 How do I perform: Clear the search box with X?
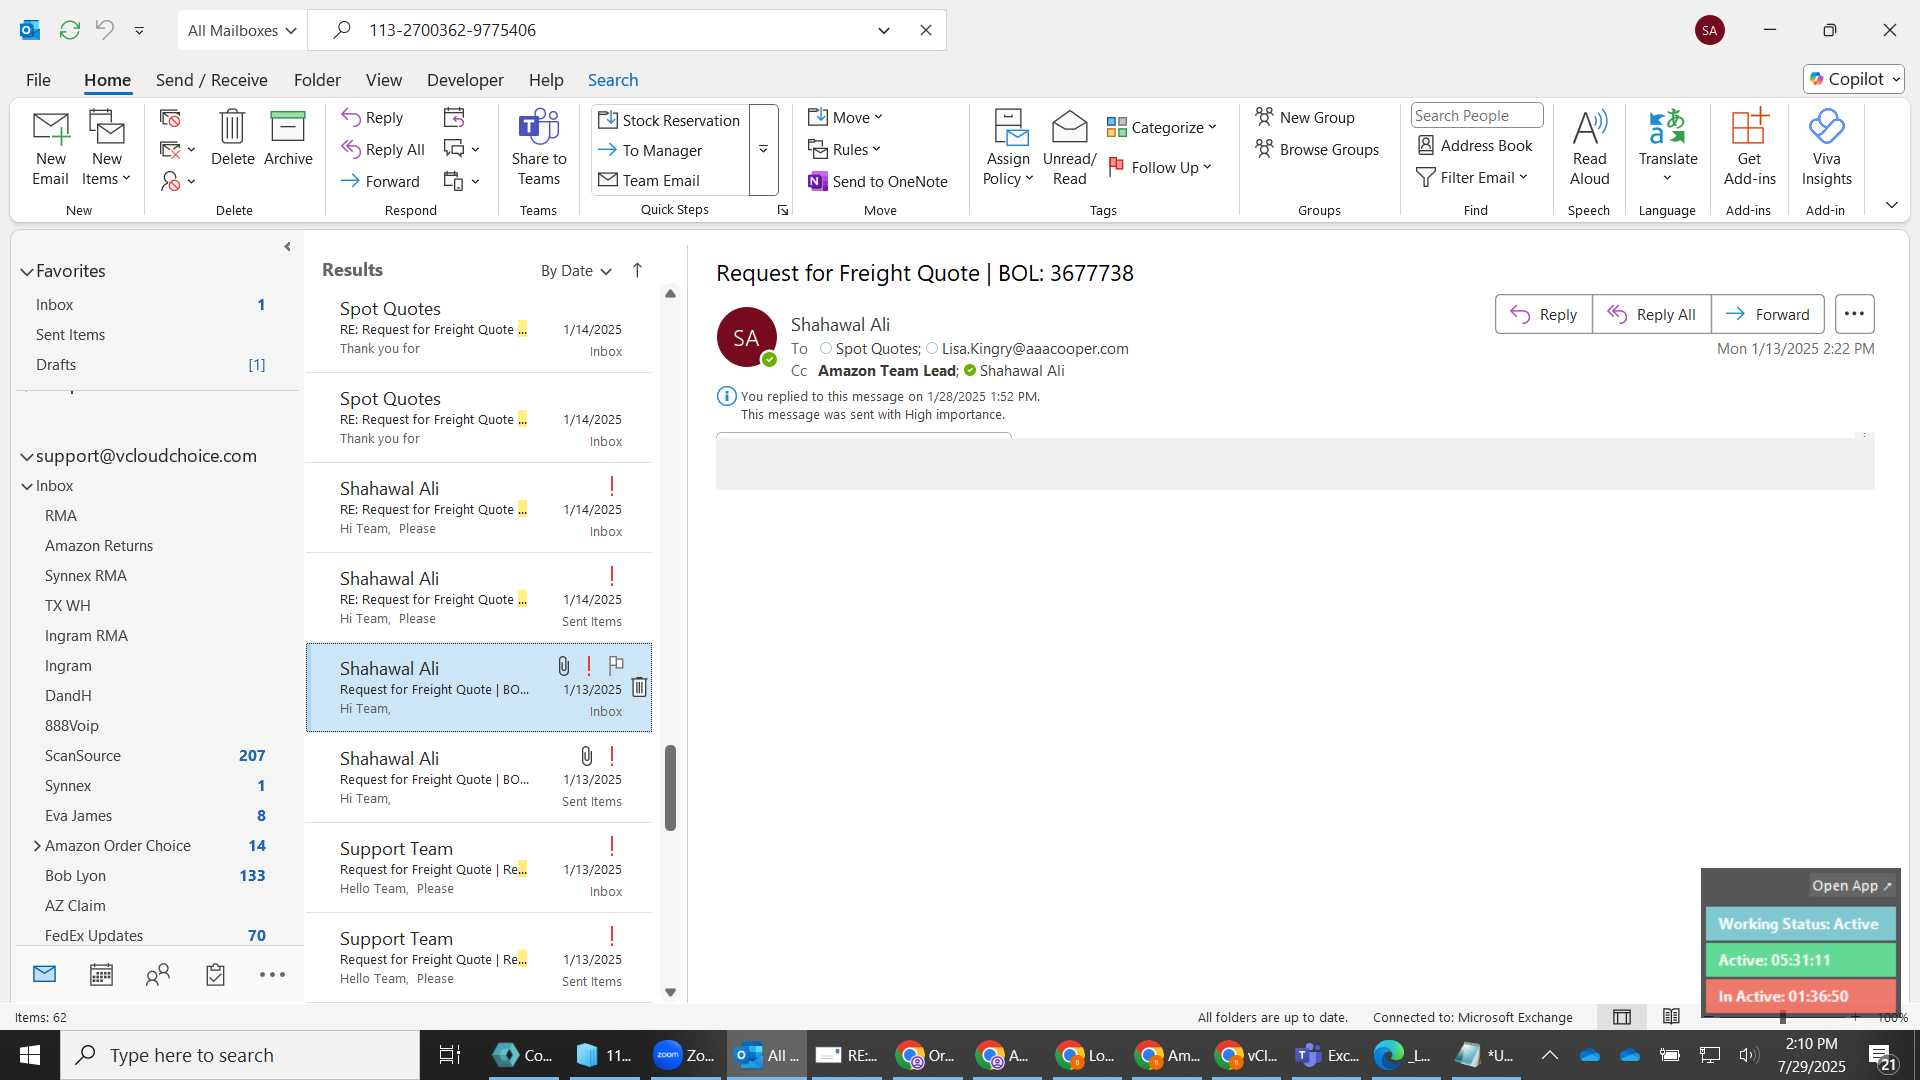[925, 30]
